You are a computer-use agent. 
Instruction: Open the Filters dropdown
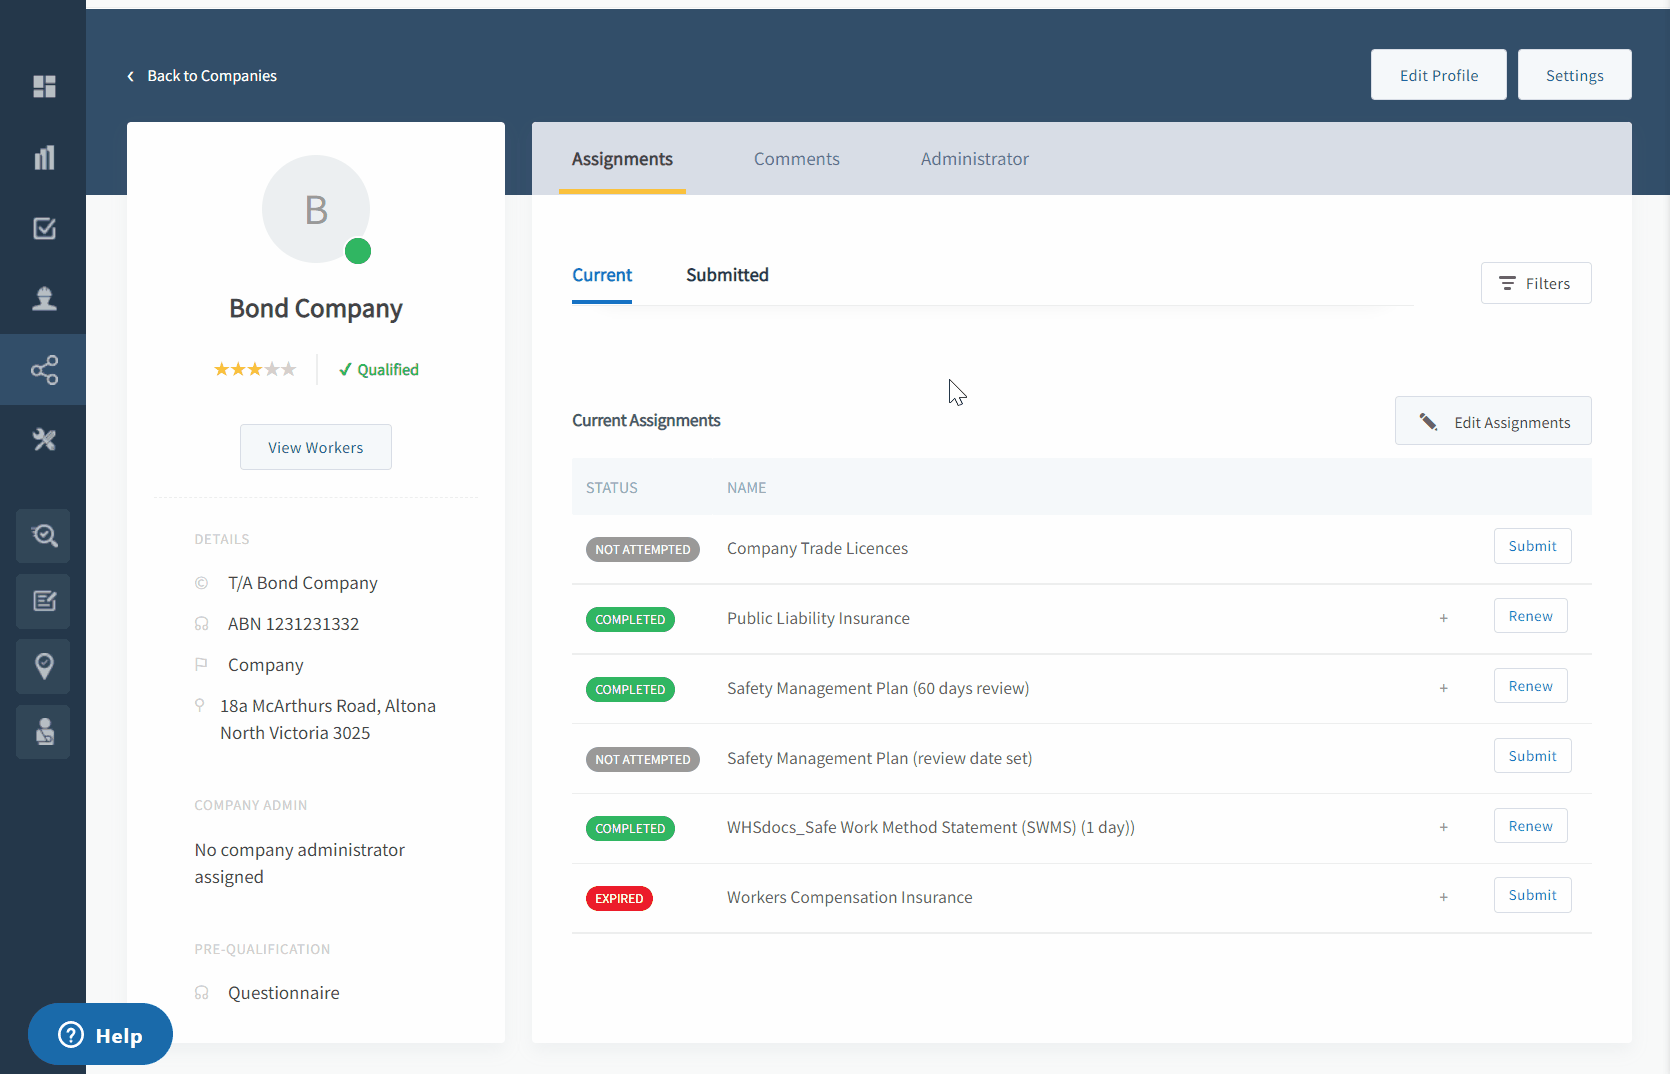[1535, 284]
